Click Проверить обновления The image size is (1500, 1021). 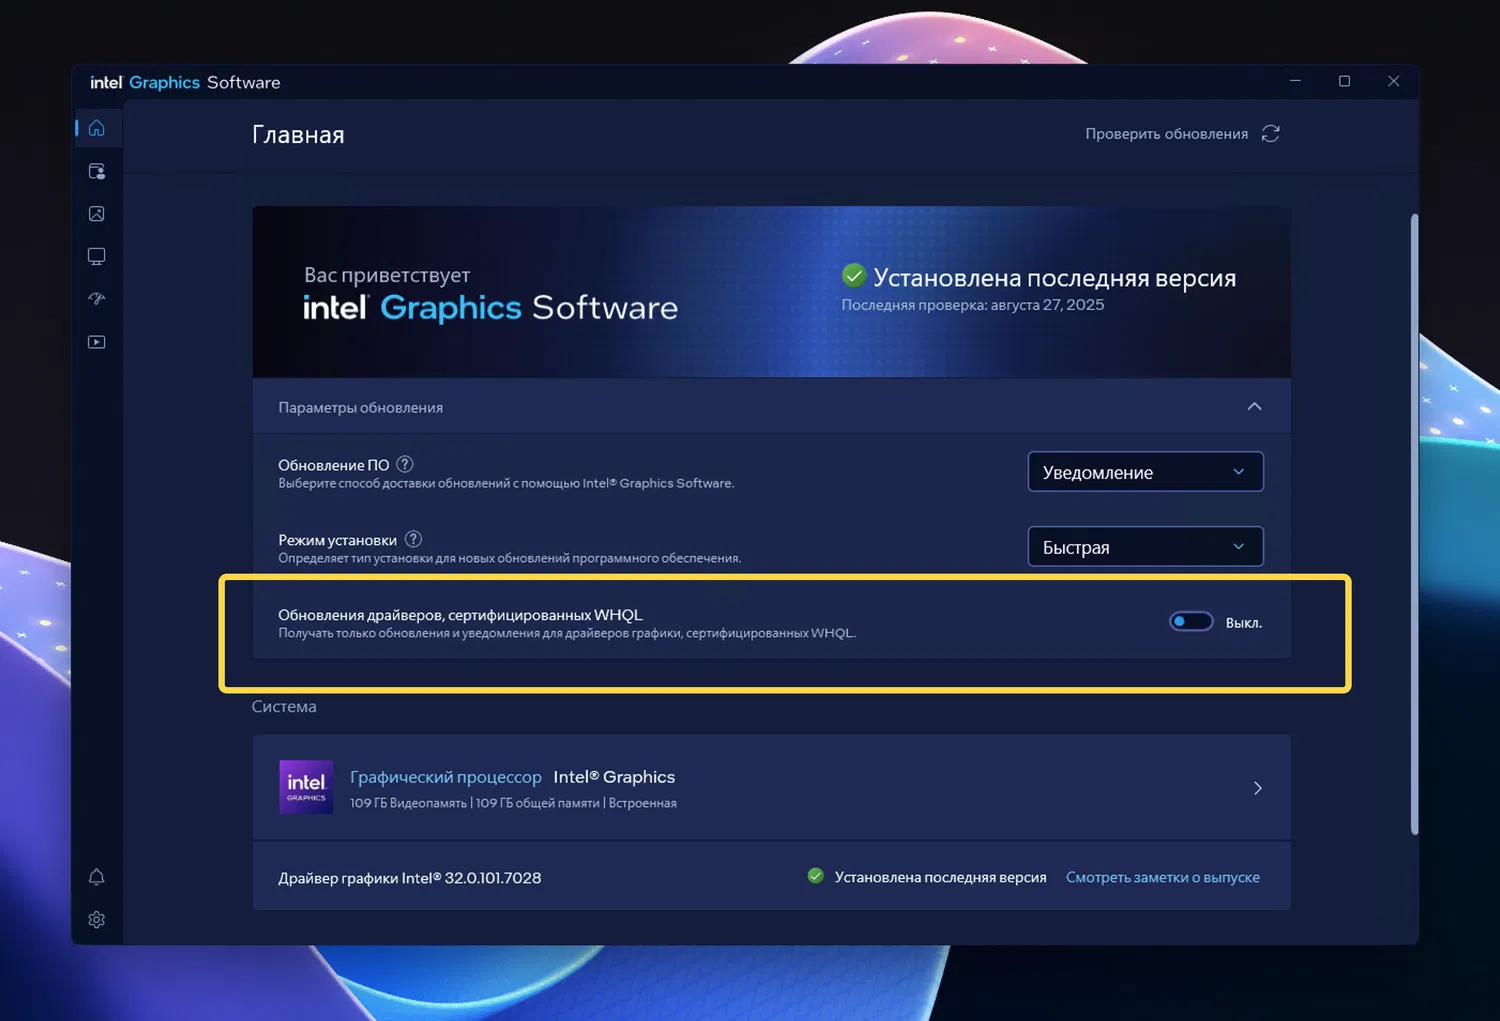1167,134
